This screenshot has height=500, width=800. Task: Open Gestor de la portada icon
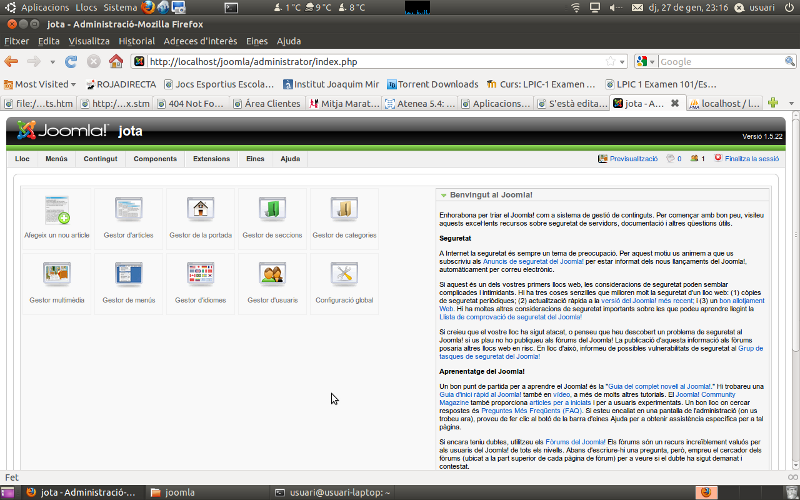tap(201, 218)
